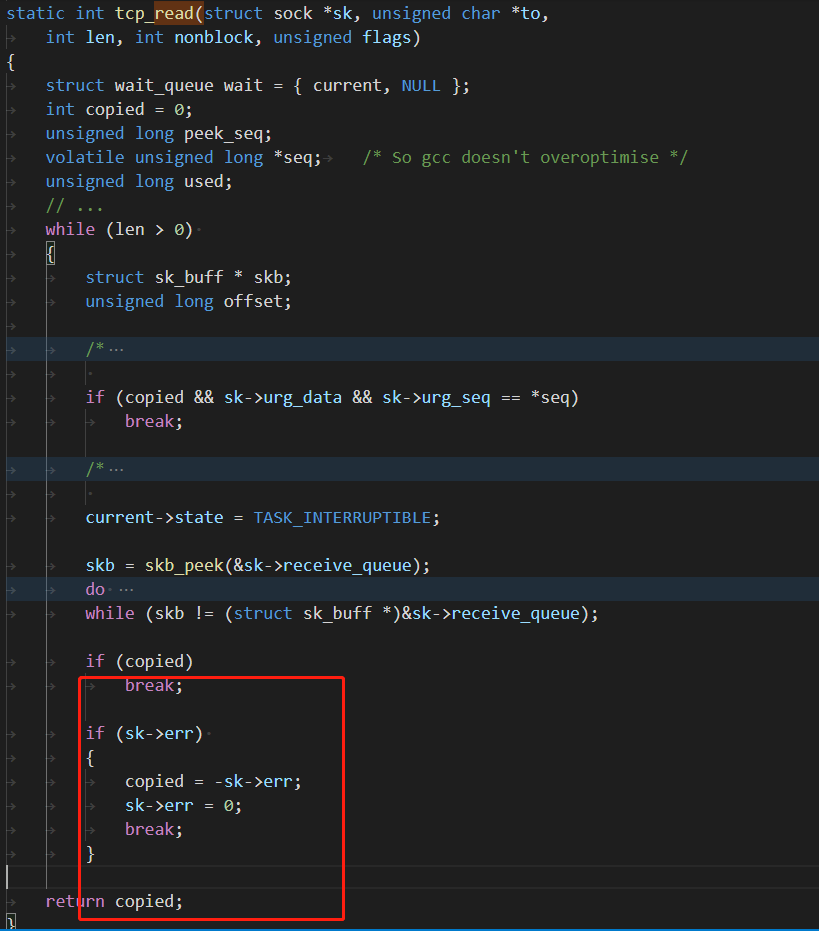Click the 'unsigned long offset;' declaration
Screen dimensions: 819x931
coord(188,301)
